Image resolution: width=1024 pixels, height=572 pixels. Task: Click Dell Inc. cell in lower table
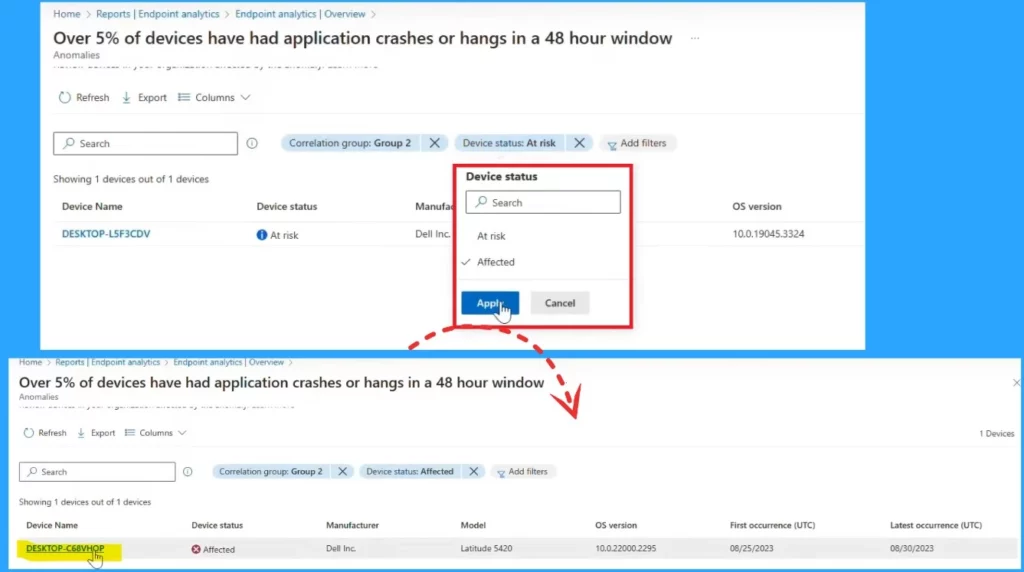341,548
